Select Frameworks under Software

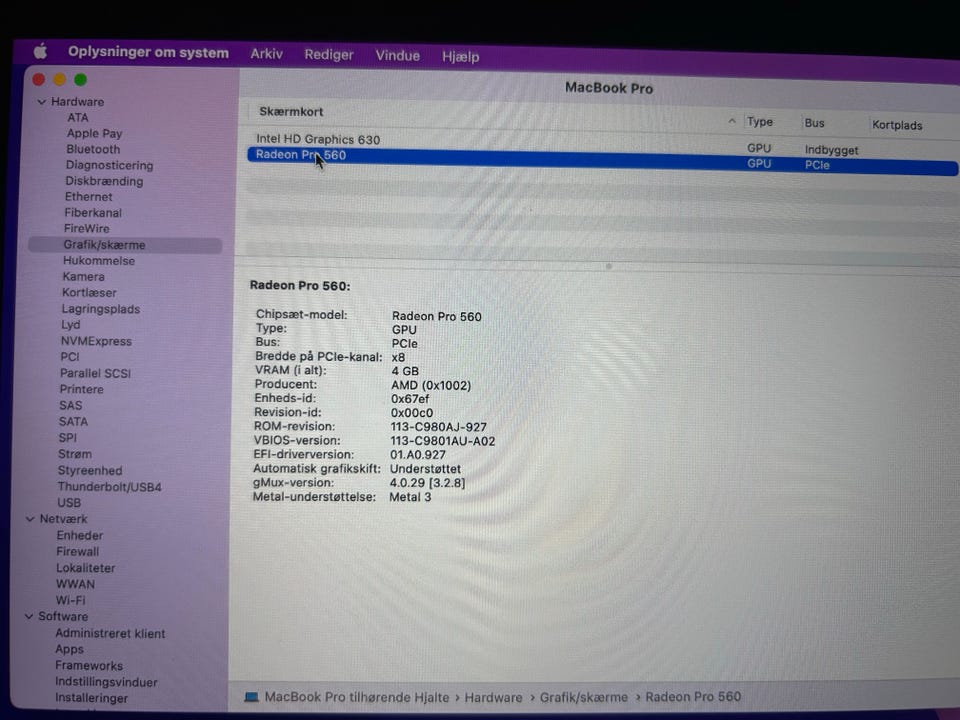tap(89, 666)
